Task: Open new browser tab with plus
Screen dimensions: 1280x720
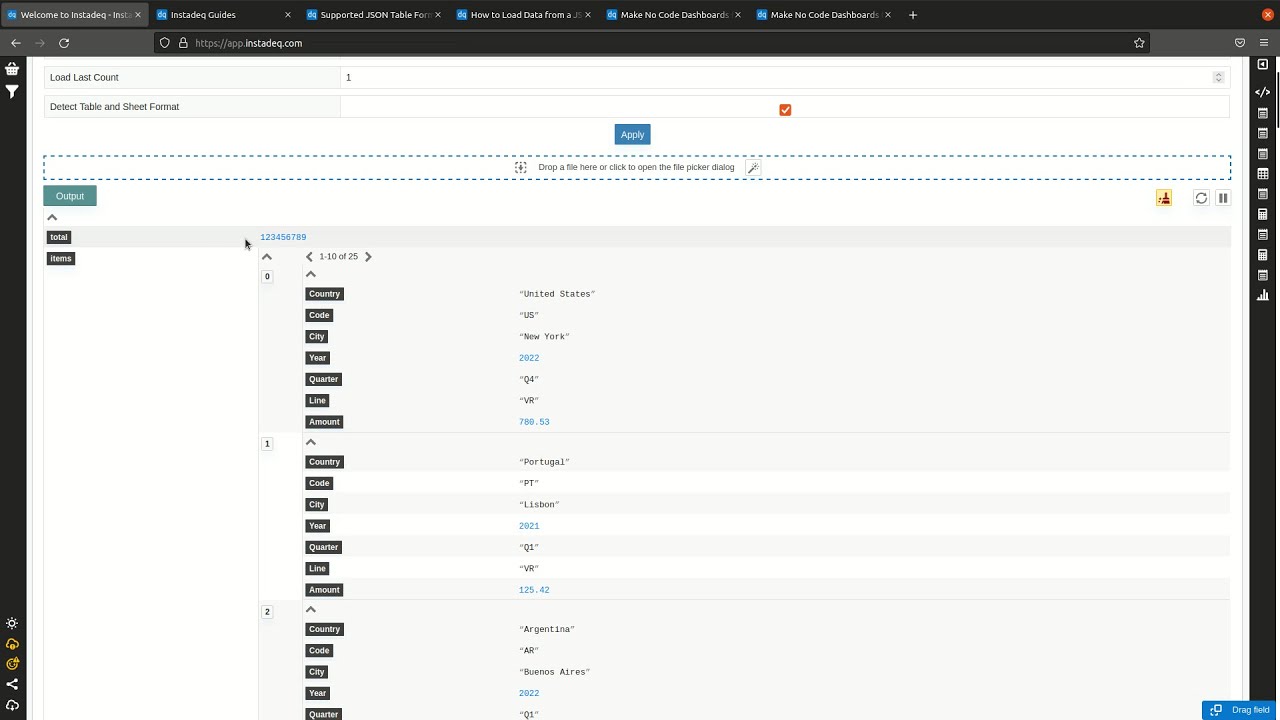Action: tap(912, 15)
